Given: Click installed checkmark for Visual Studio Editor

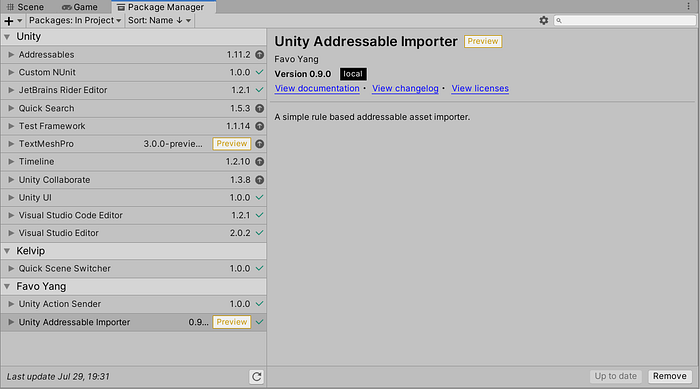Looking at the screenshot, I should (259, 233).
